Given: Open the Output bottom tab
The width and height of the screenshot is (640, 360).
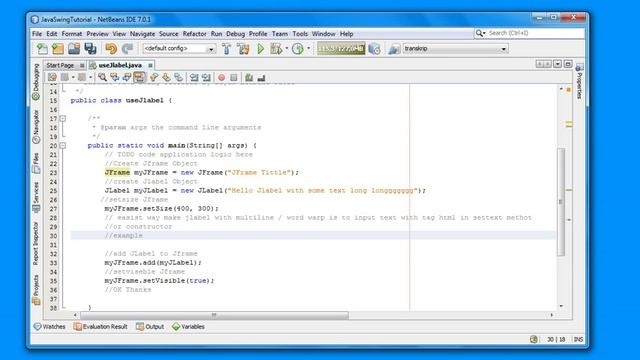Looking at the screenshot, I should (150, 327).
